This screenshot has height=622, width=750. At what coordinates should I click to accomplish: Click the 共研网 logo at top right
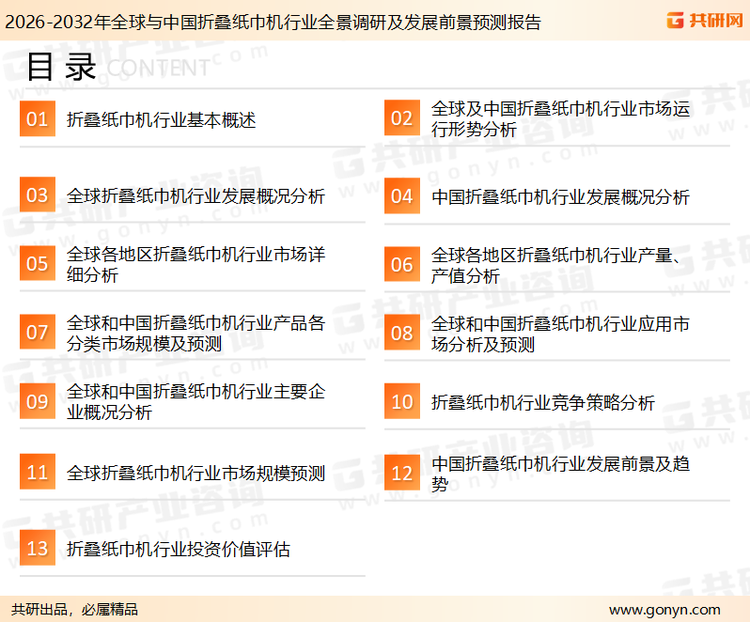pyautogui.click(x=705, y=20)
